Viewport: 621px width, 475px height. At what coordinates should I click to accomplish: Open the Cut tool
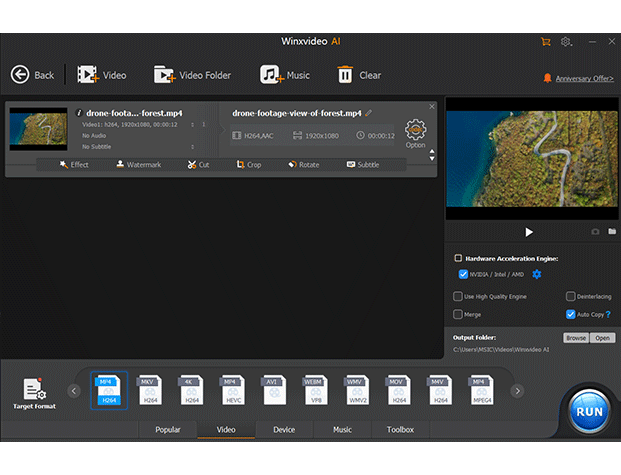[x=198, y=164]
